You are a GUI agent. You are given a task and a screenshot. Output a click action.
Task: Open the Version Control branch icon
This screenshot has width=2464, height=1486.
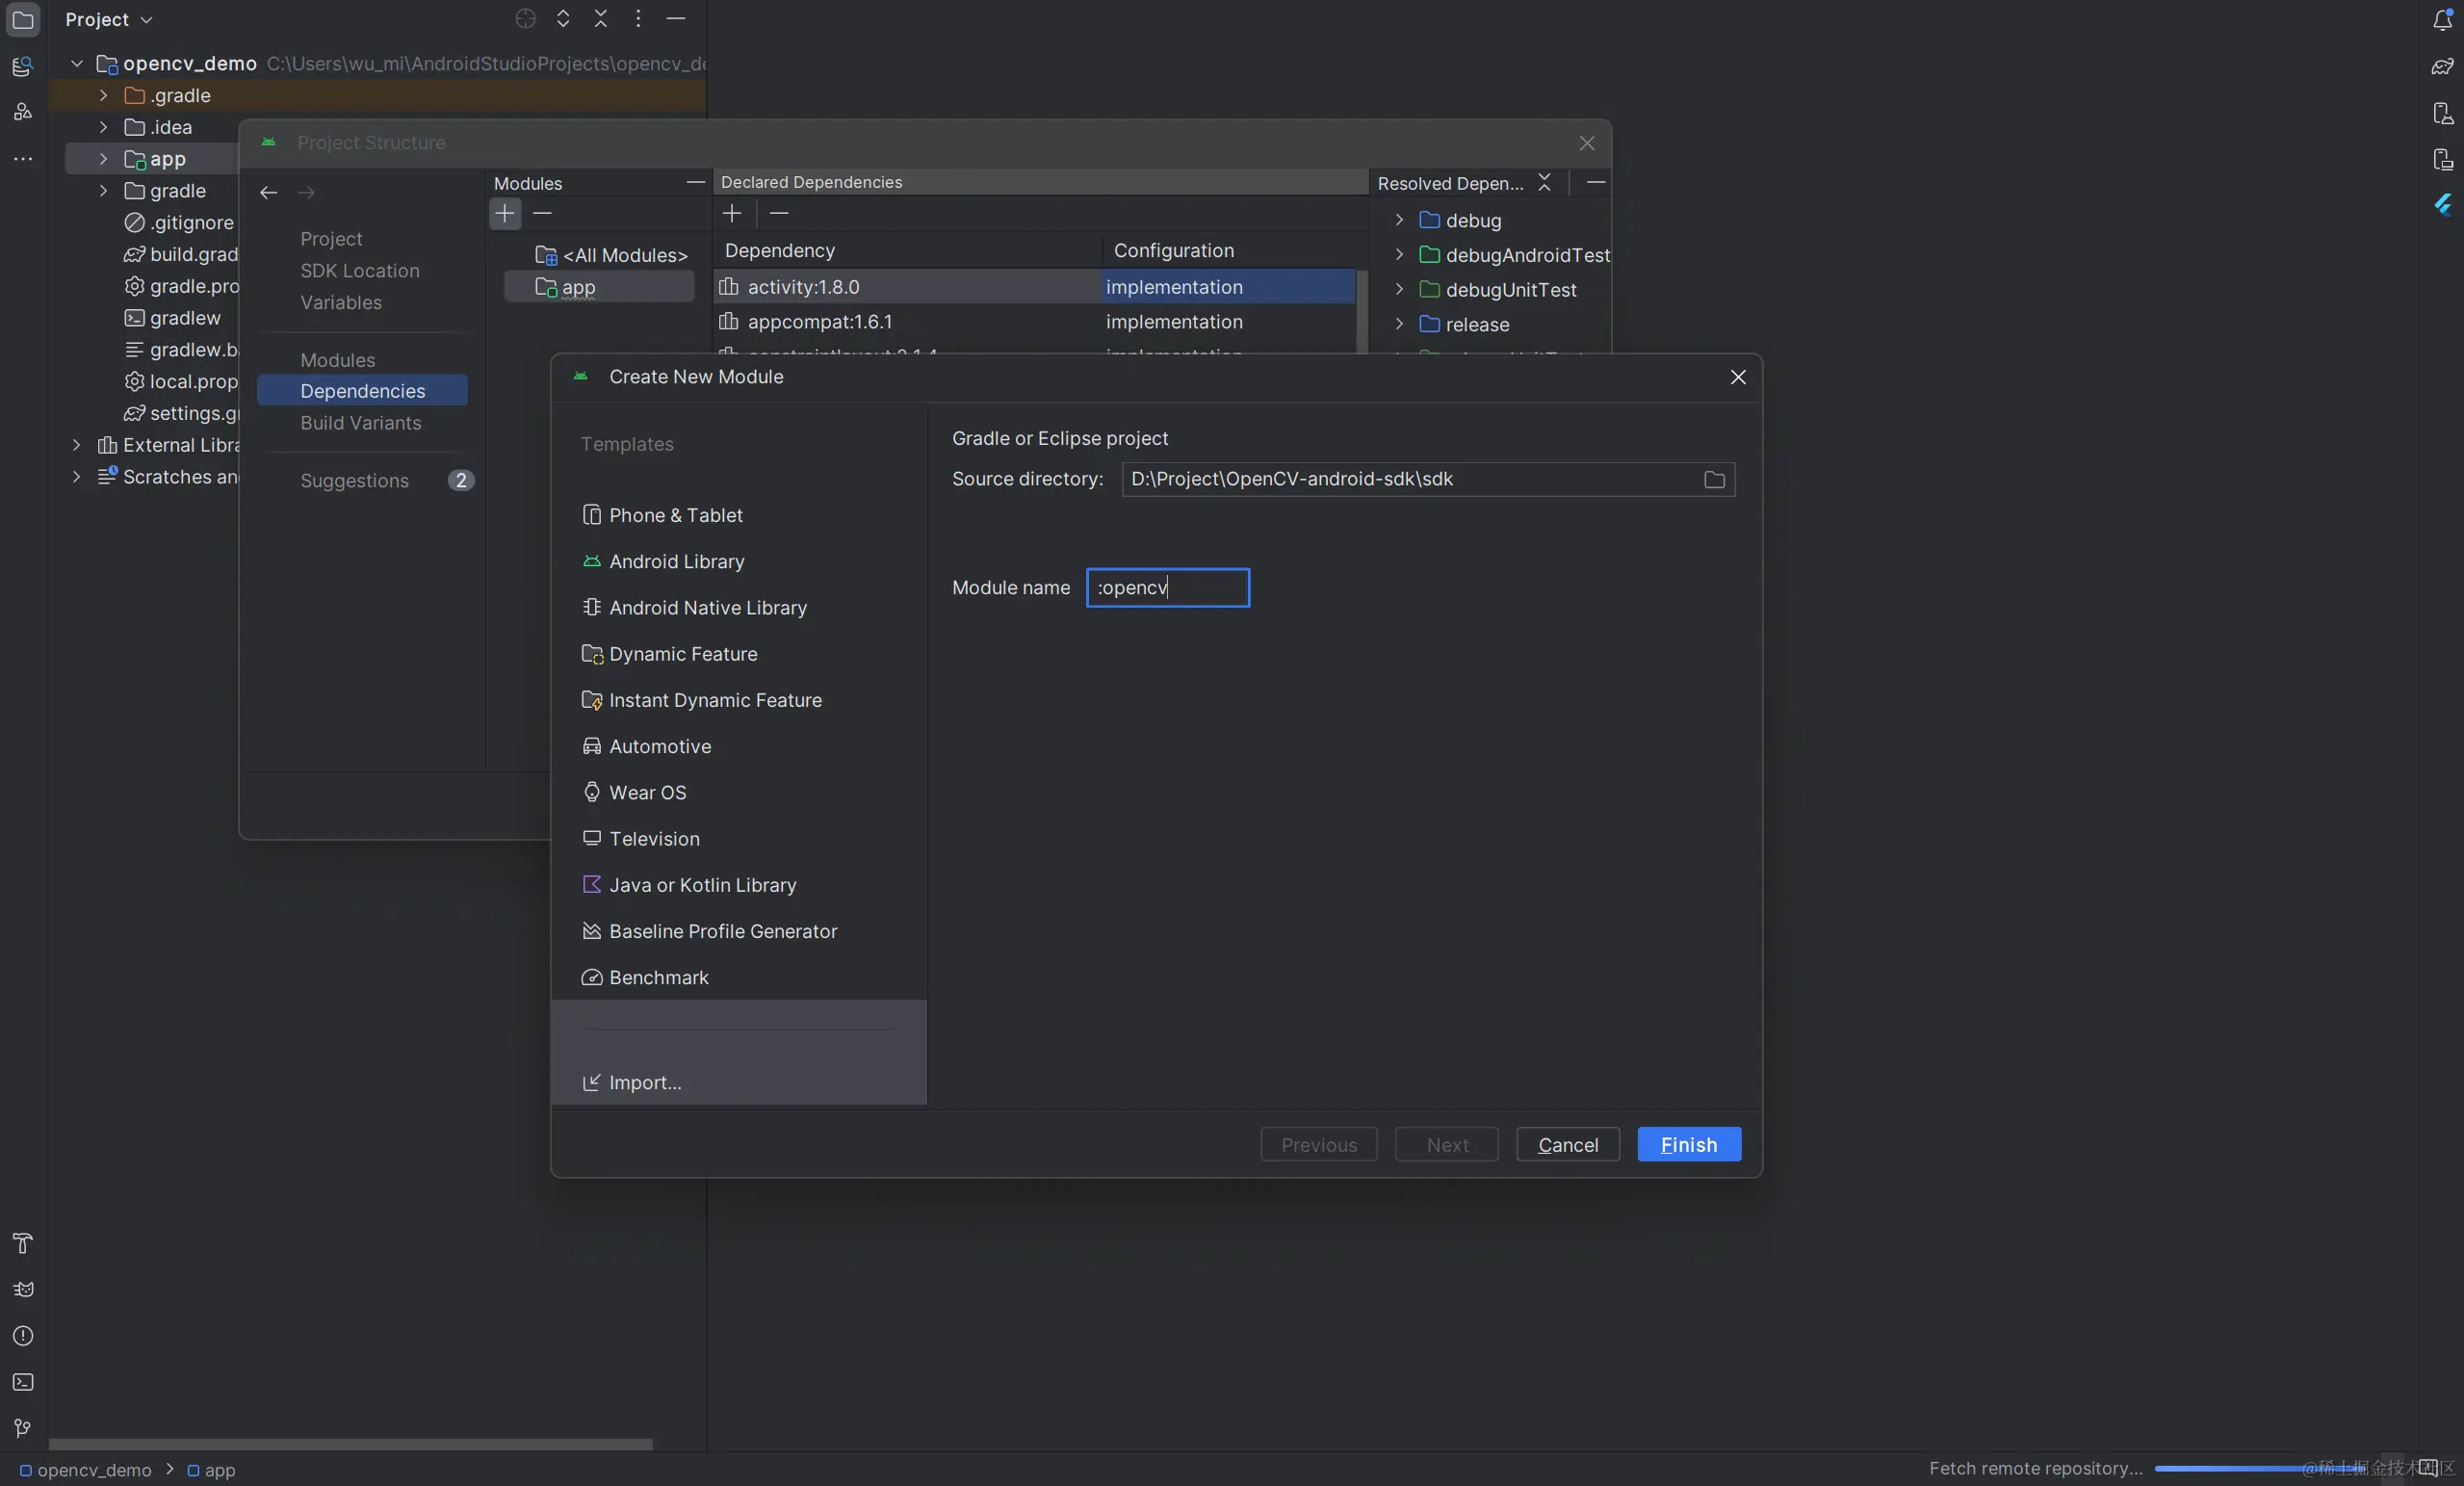pyautogui.click(x=22, y=1428)
